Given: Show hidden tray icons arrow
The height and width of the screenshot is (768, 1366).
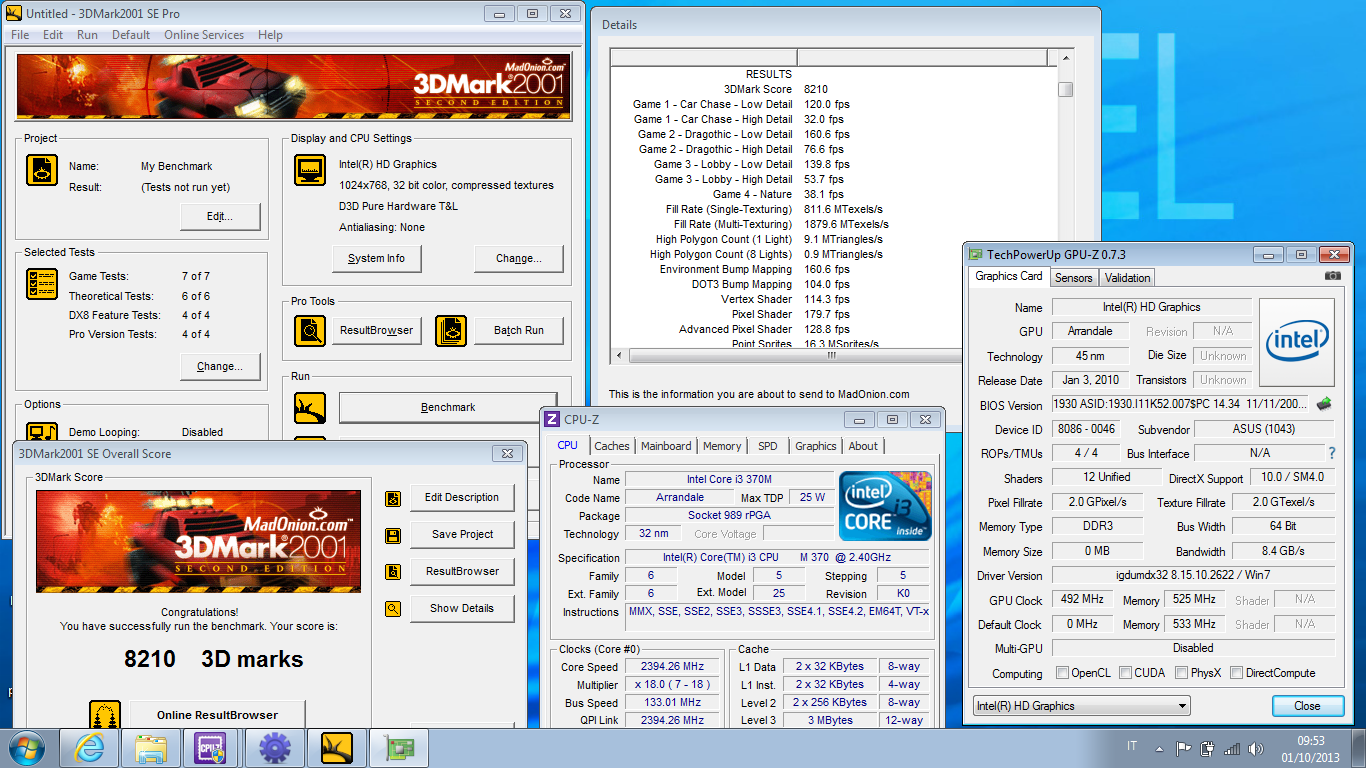Looking at the screenshot, I should (1159, 747).
